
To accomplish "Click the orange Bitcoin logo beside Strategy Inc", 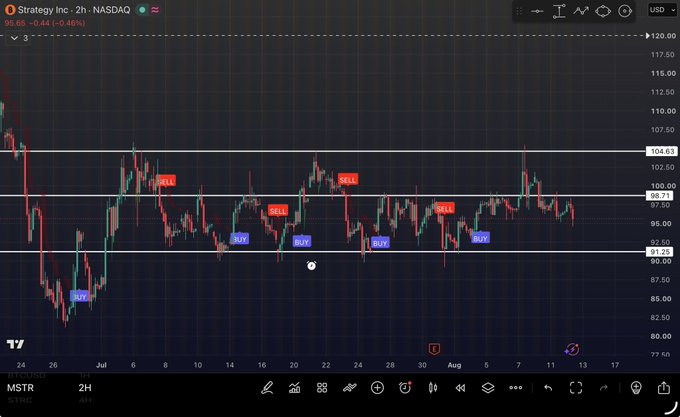I will click(10, 10).
